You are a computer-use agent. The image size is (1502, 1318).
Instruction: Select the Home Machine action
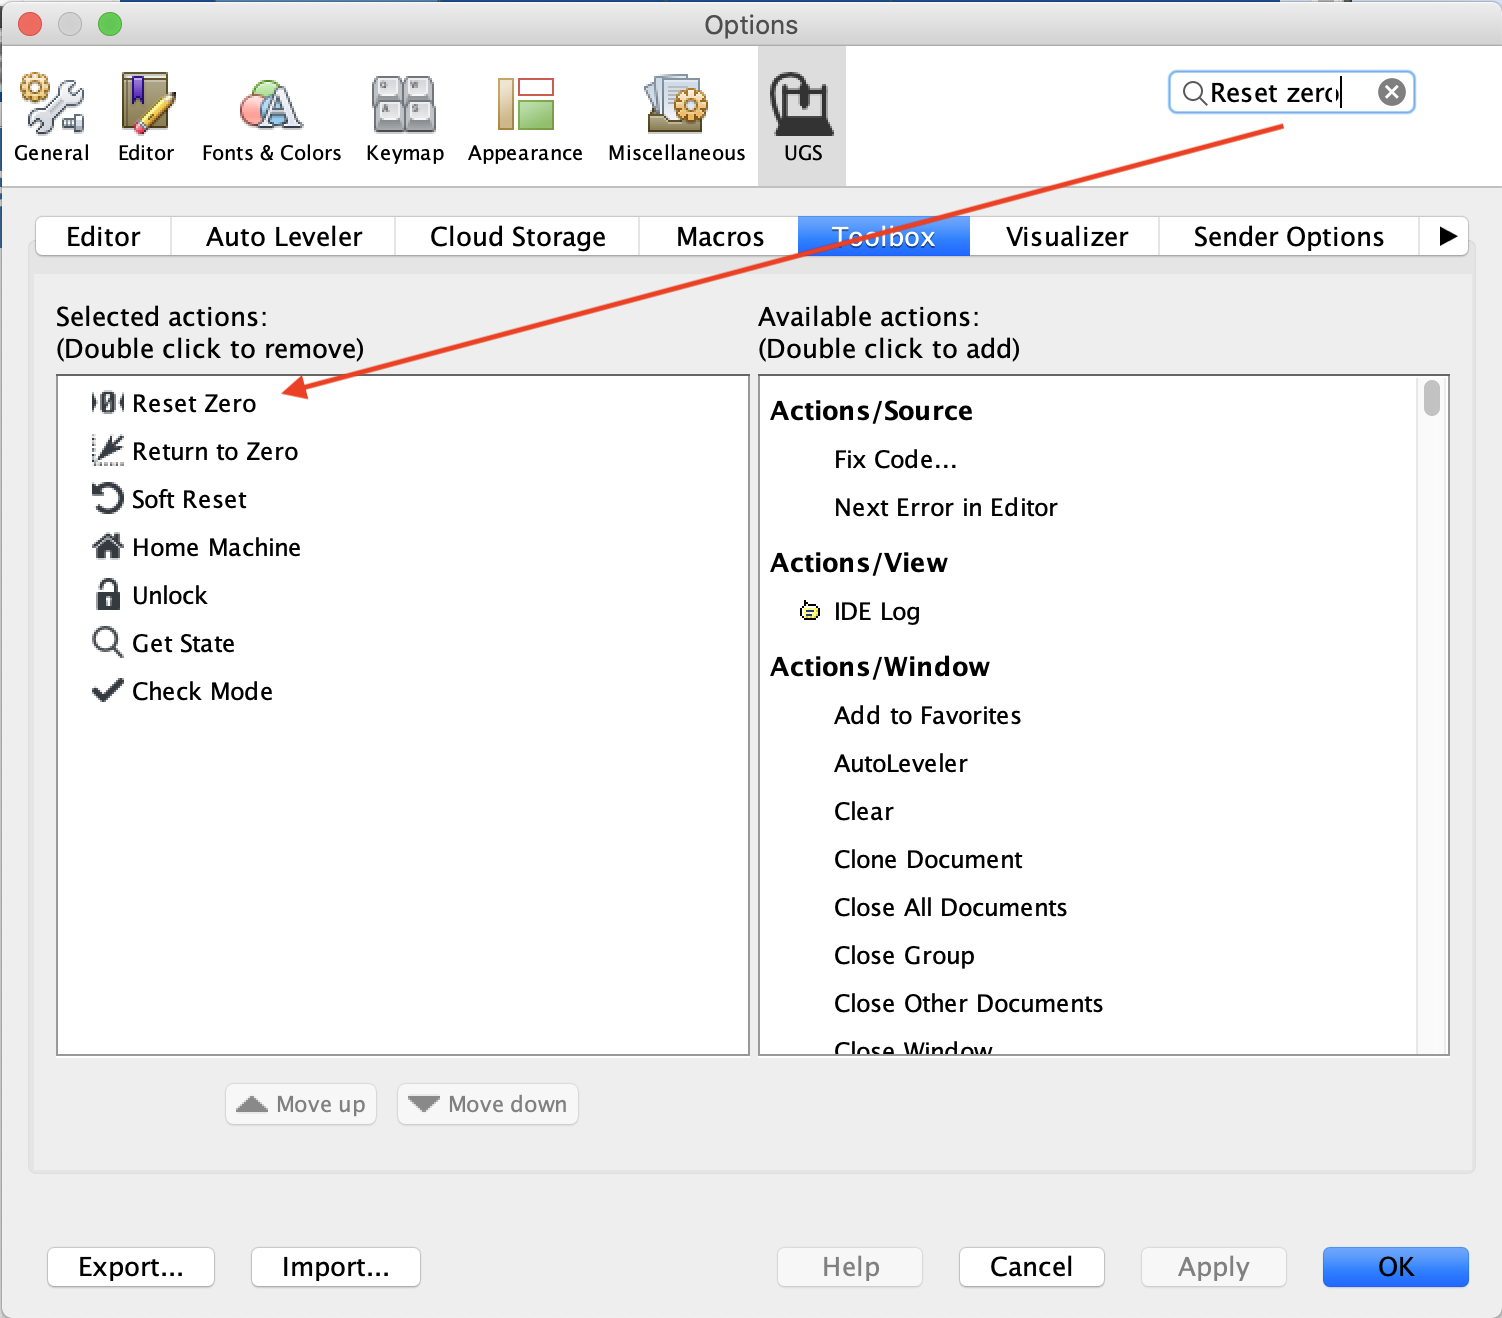click(216, 547)
